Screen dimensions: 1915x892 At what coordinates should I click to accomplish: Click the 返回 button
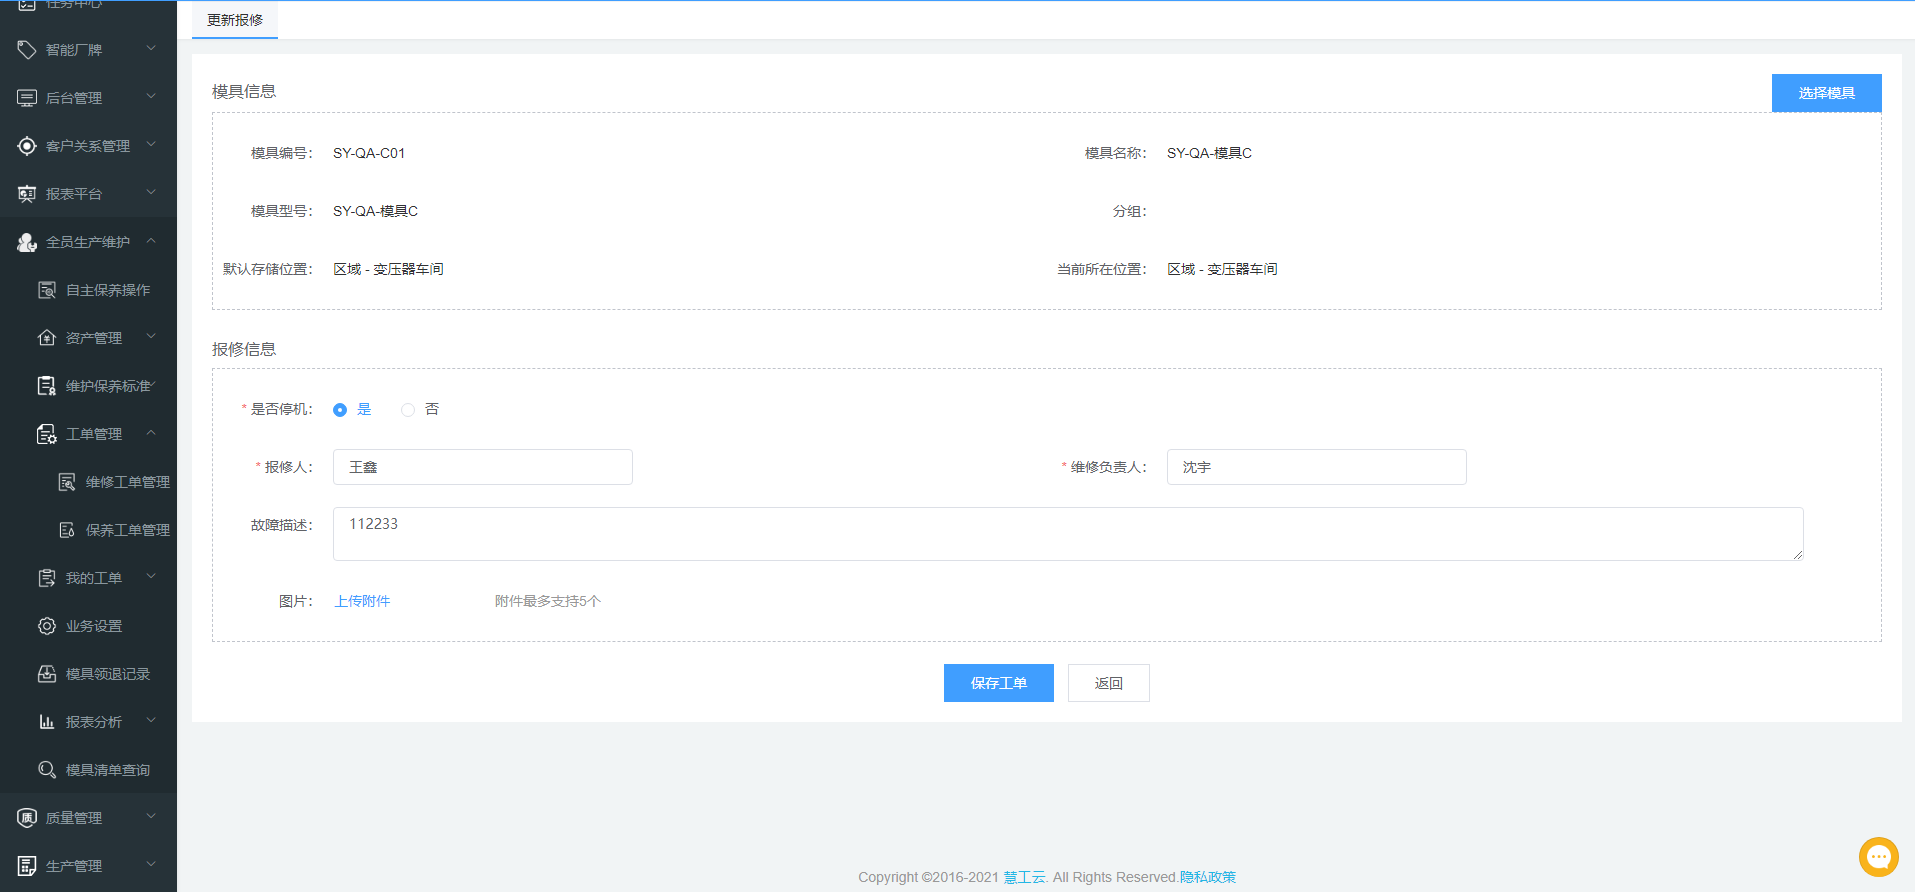click(x=1108, y=683)
